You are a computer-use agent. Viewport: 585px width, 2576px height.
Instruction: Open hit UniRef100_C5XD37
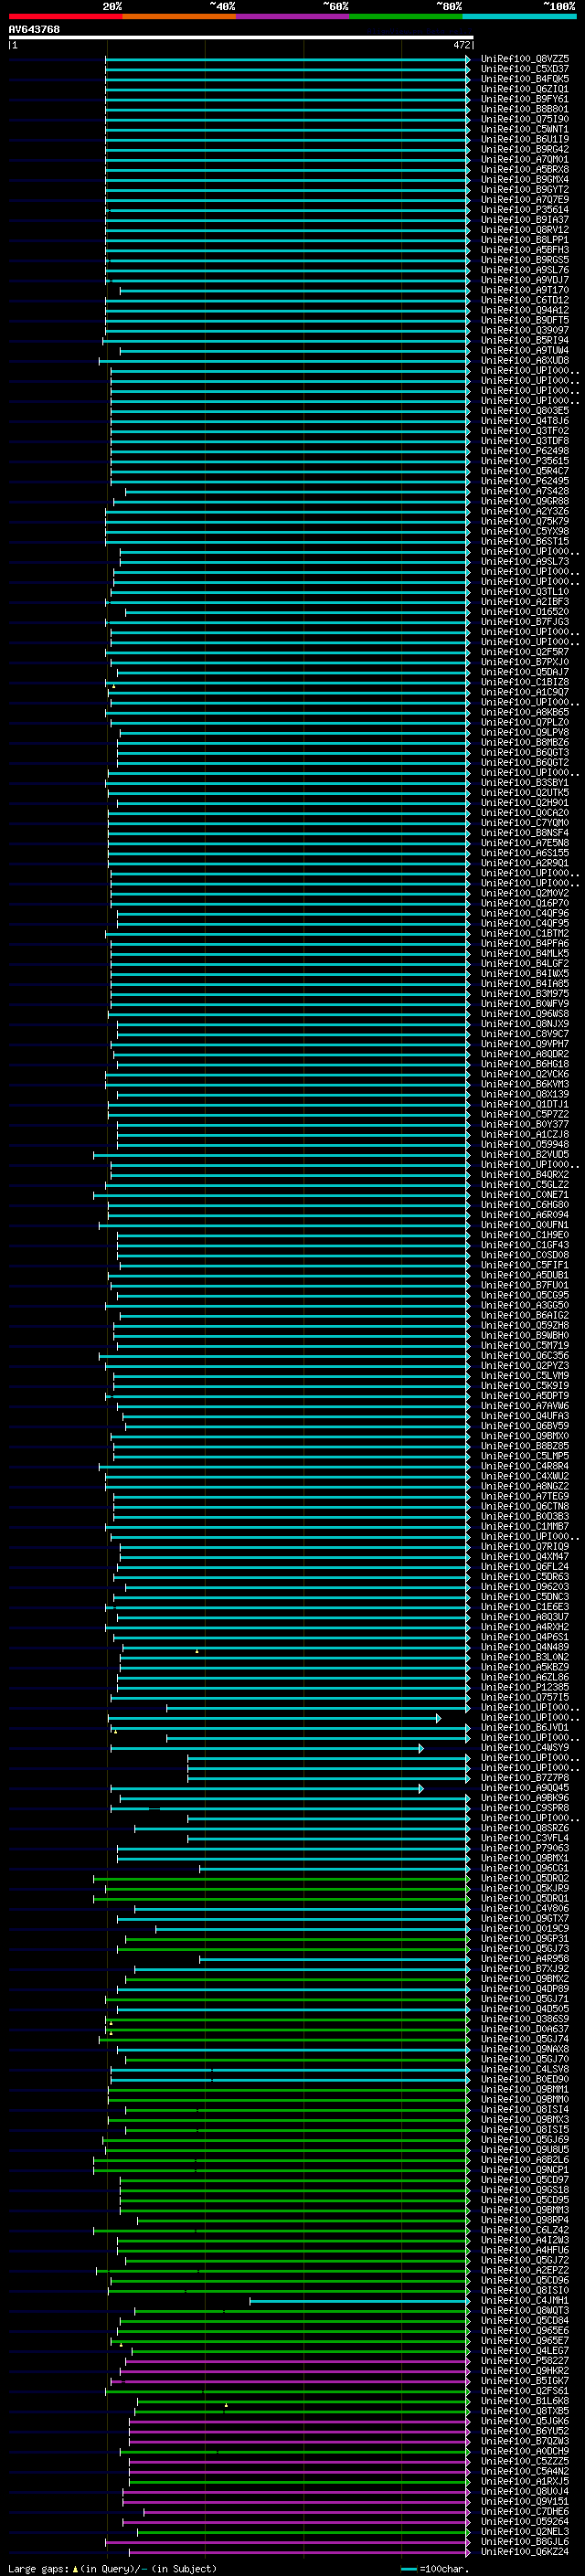525,69
